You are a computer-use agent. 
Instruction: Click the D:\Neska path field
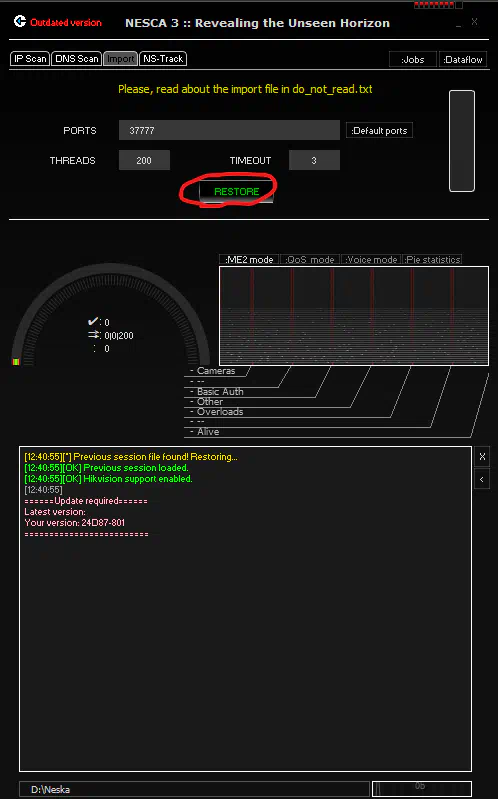tap(194, 789)
